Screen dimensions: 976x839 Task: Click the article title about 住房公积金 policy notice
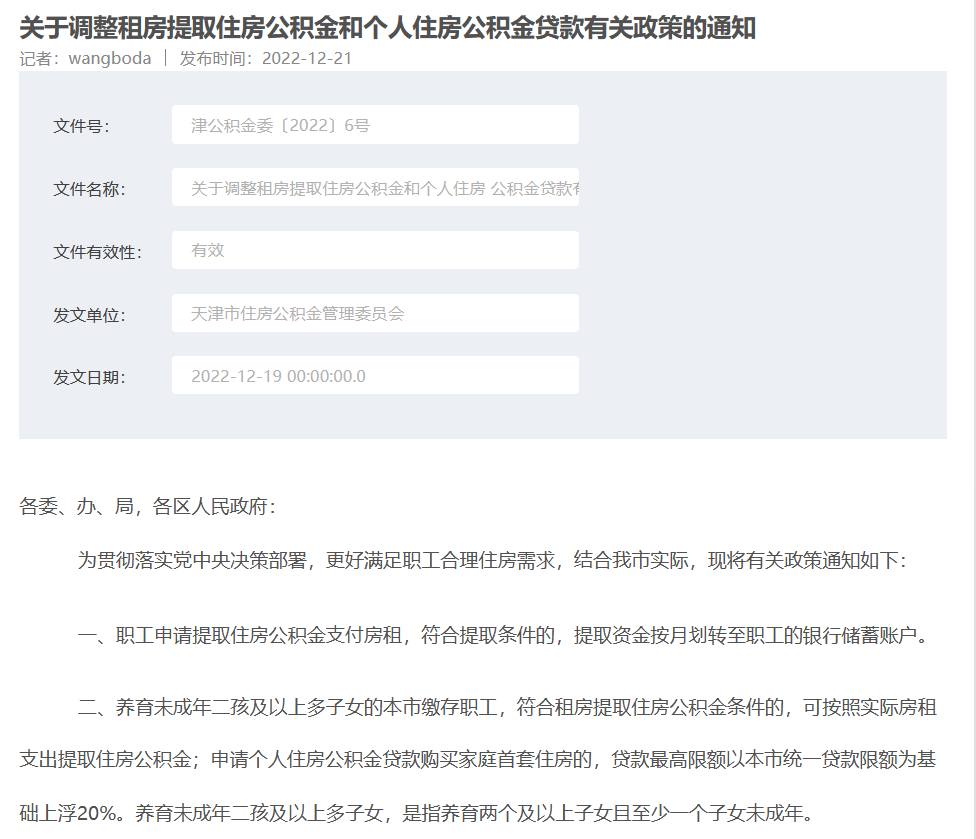(x=387, y=28)
